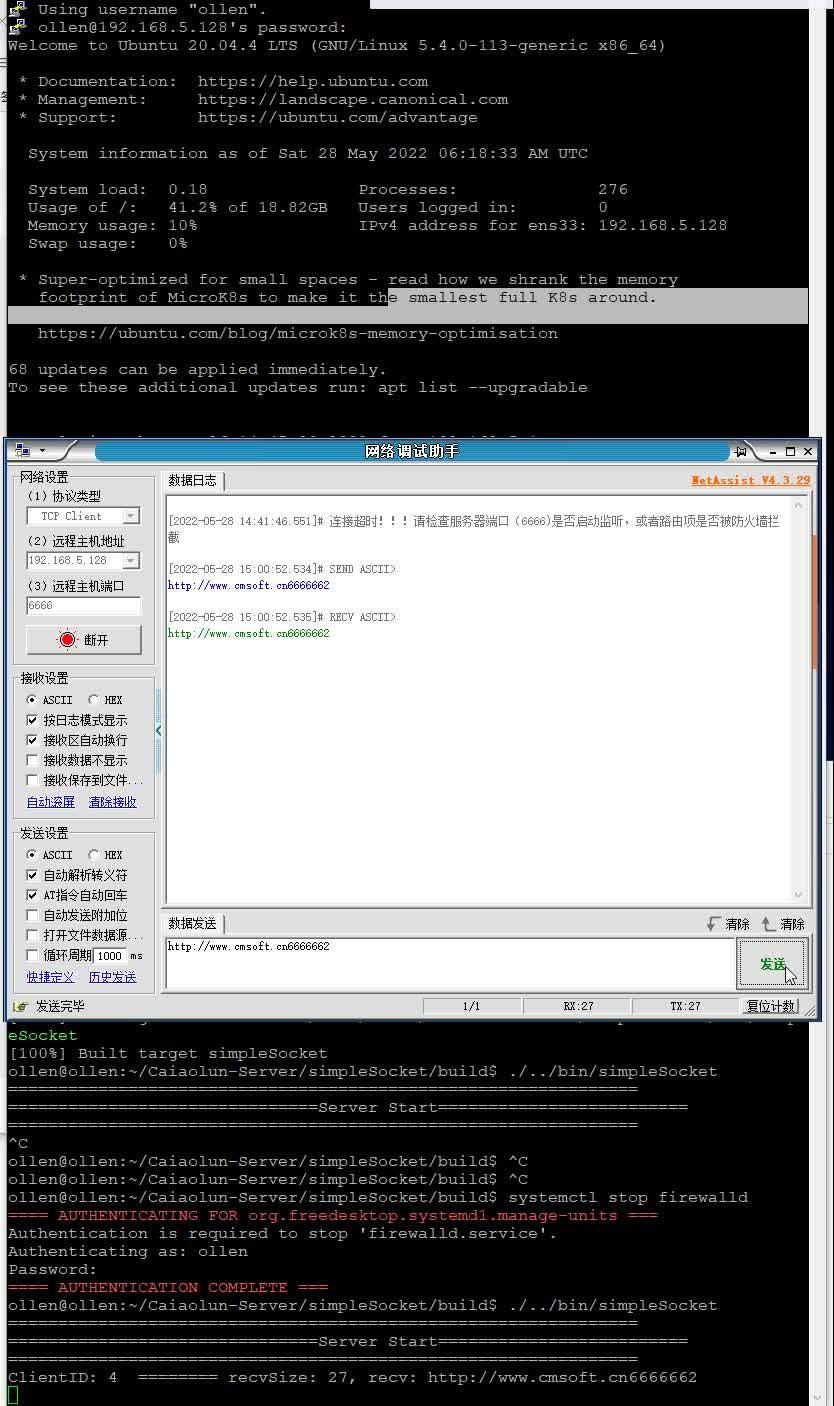Select HEX radio in 发送设置

coord(94,855)
